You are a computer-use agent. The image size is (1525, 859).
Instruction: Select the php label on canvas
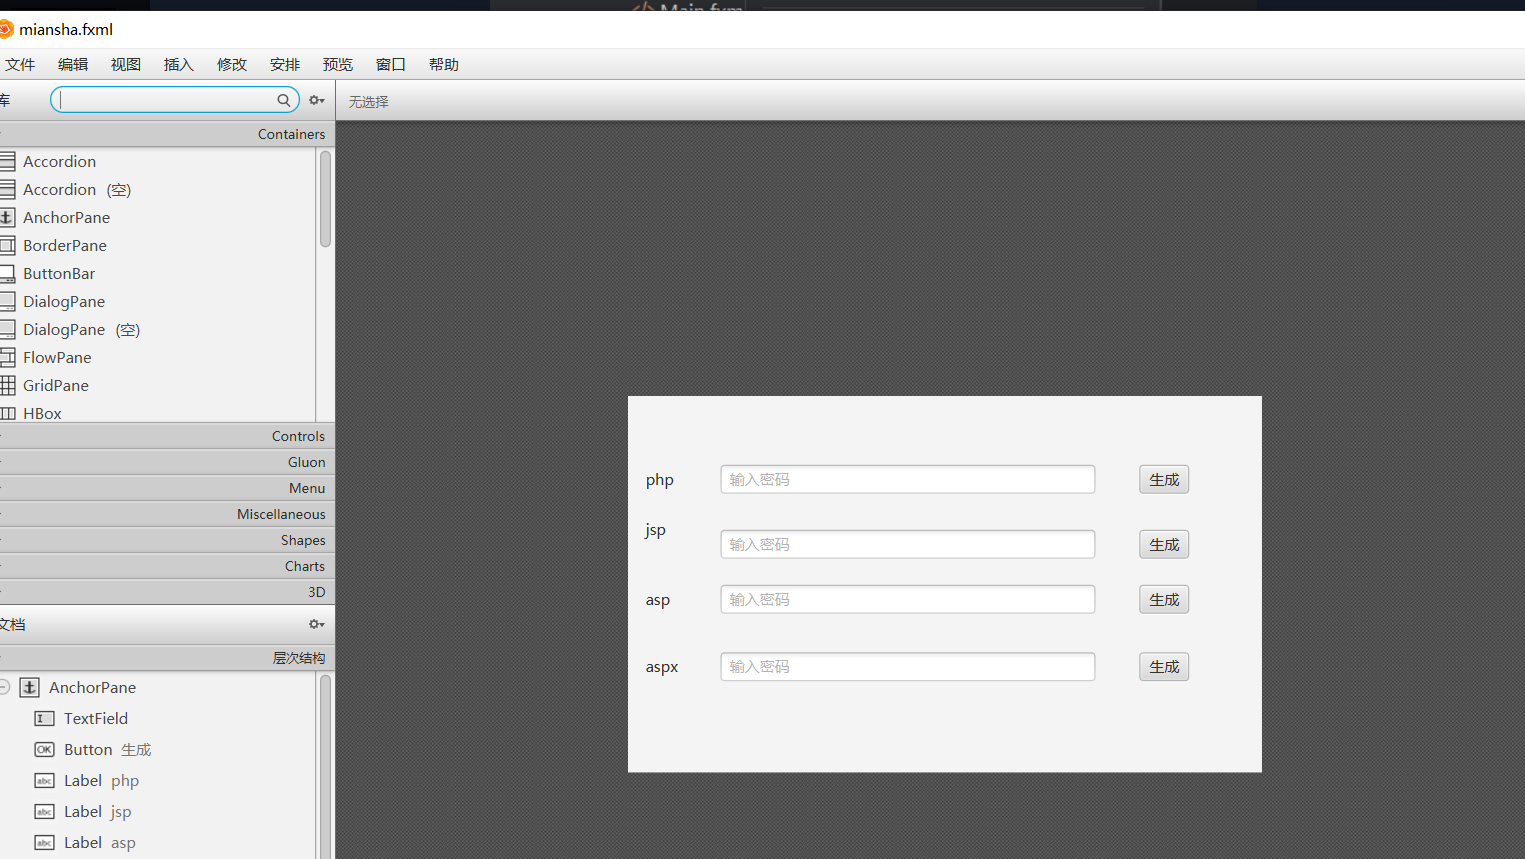pyautogui.click(x=660, y=480)
